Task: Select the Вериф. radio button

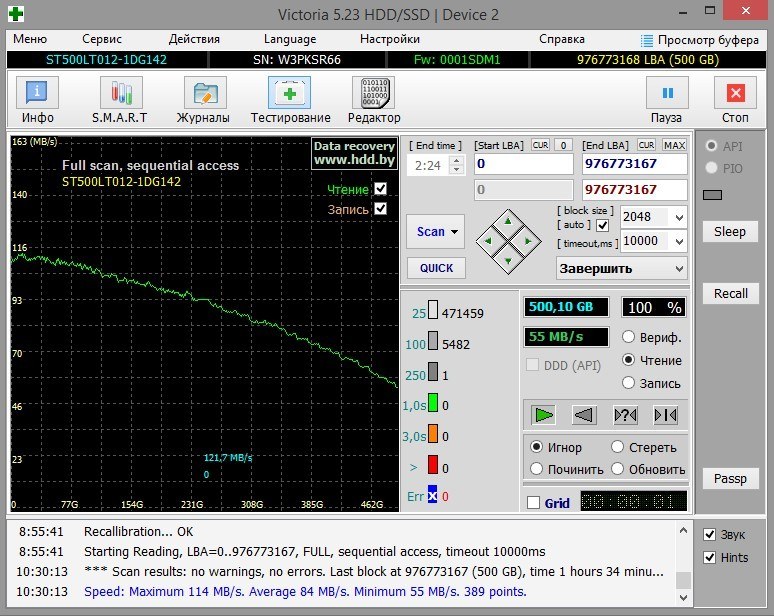Action: pyautogui.click(x=629, y=337)
